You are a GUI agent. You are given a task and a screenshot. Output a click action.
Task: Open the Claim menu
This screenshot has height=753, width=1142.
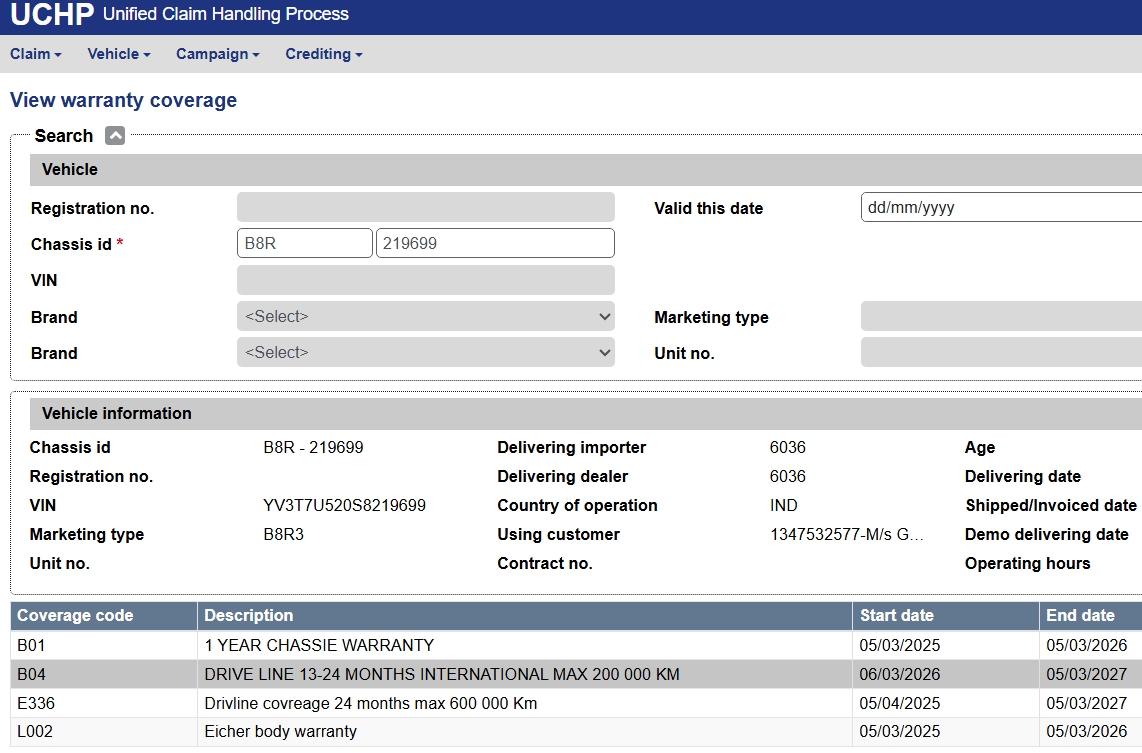(x=36, y=54)
